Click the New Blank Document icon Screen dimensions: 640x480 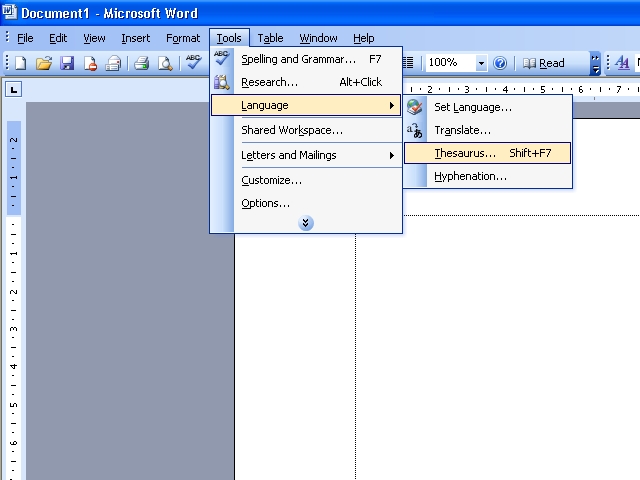pyautogui.click(x=20, y=63)
